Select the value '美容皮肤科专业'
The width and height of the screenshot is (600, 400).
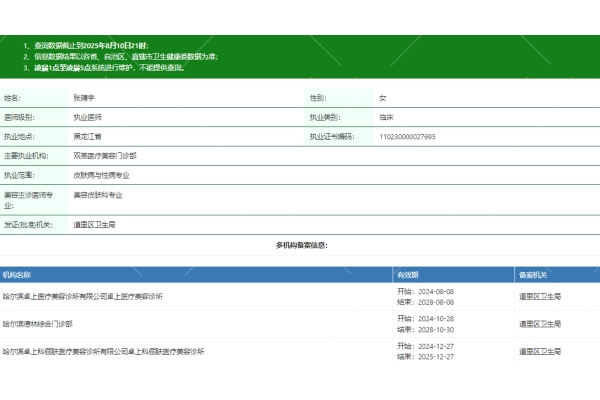pyautogui.click(x=98, y=195)
